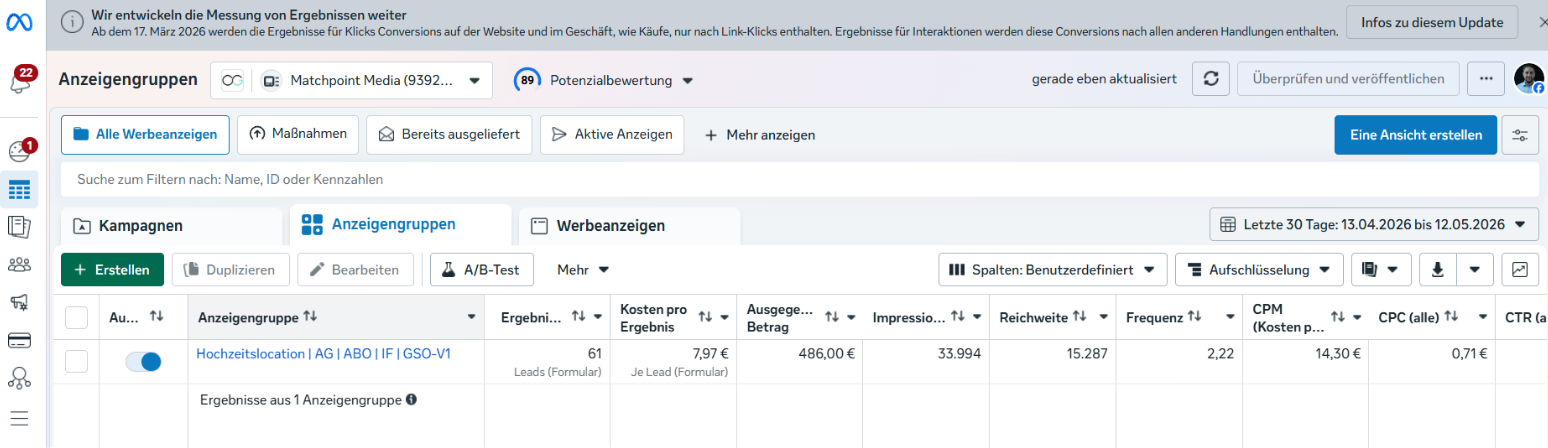Image resolution: width=1548 pixels, height=448 pixels.
Task: Open the Letzte 30 Tage date range picker
Action: (x=1374, y=224)
